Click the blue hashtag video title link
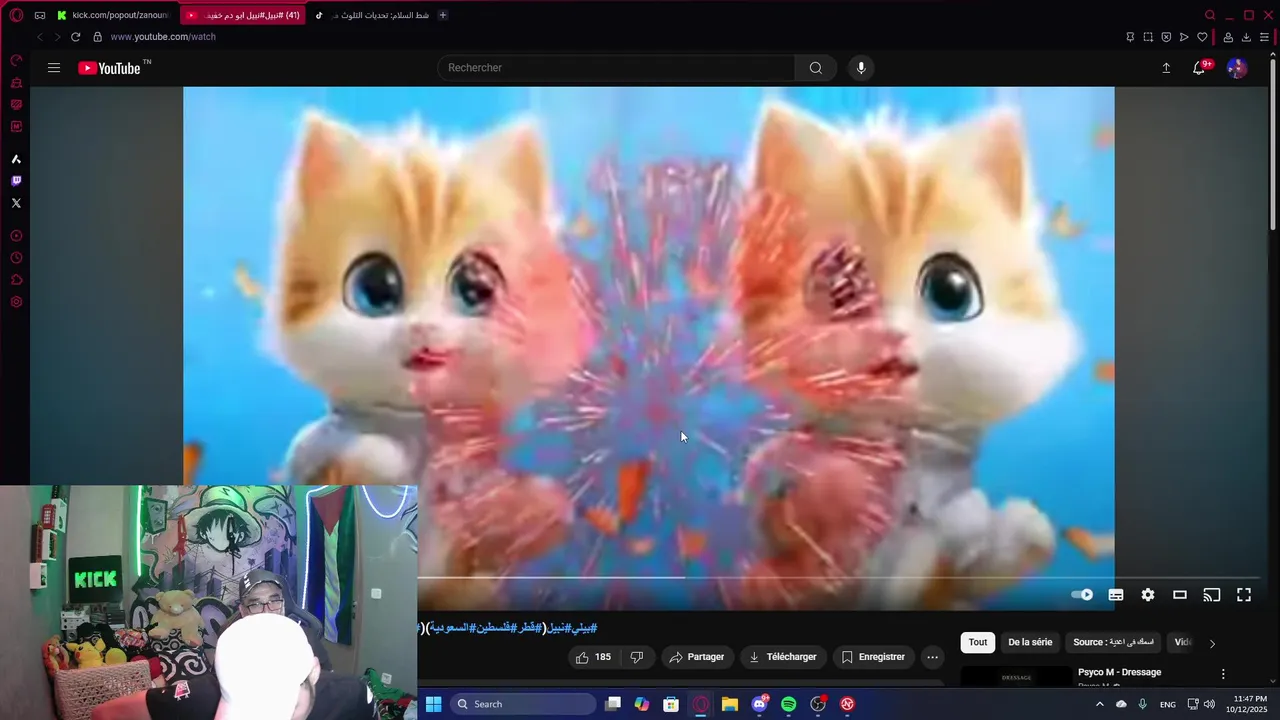 507,628
